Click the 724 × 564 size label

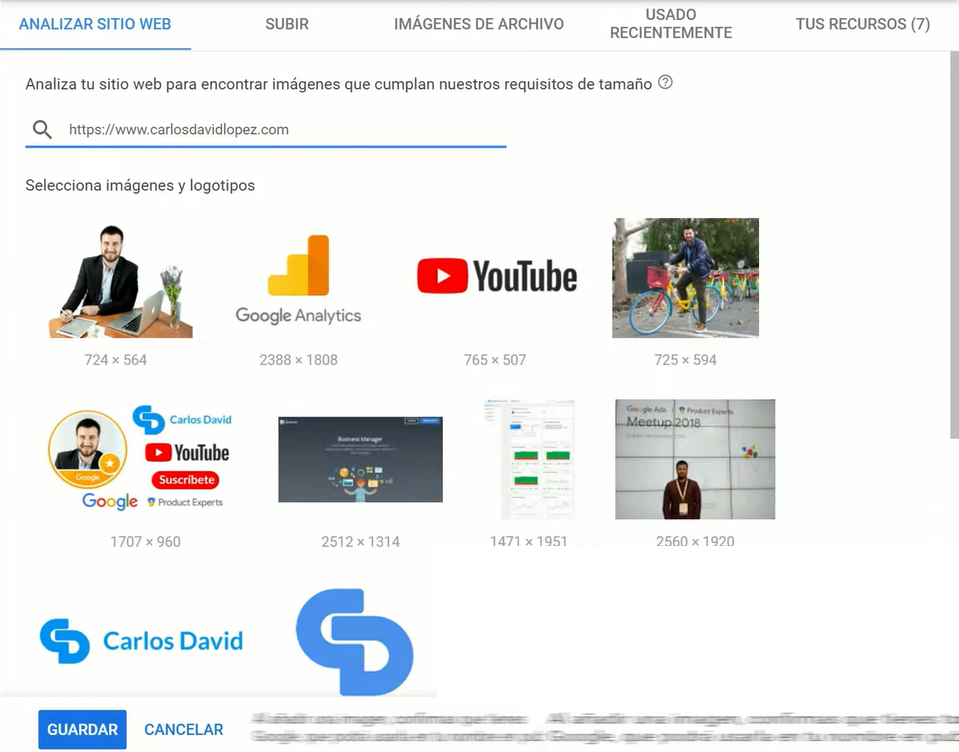[x=116, y=360]
